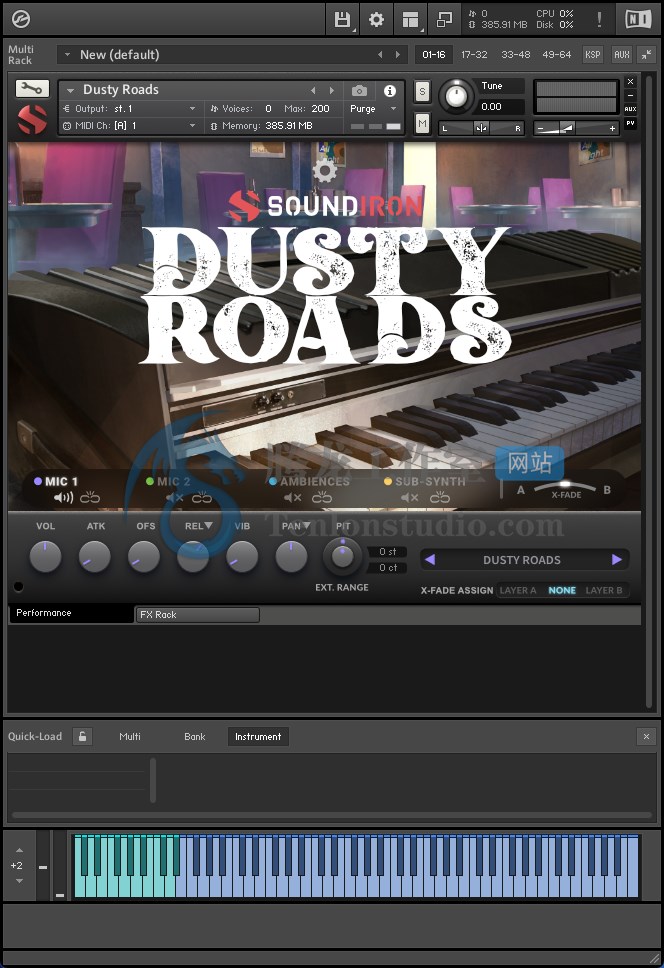Toggle the instrument Mute M button

(422, 123)
